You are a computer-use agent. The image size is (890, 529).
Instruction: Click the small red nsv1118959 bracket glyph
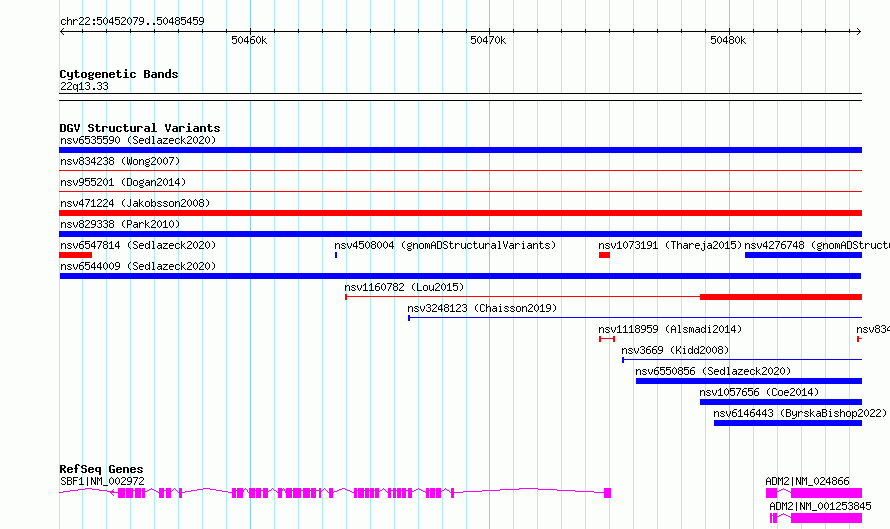[x=607, y=339]
